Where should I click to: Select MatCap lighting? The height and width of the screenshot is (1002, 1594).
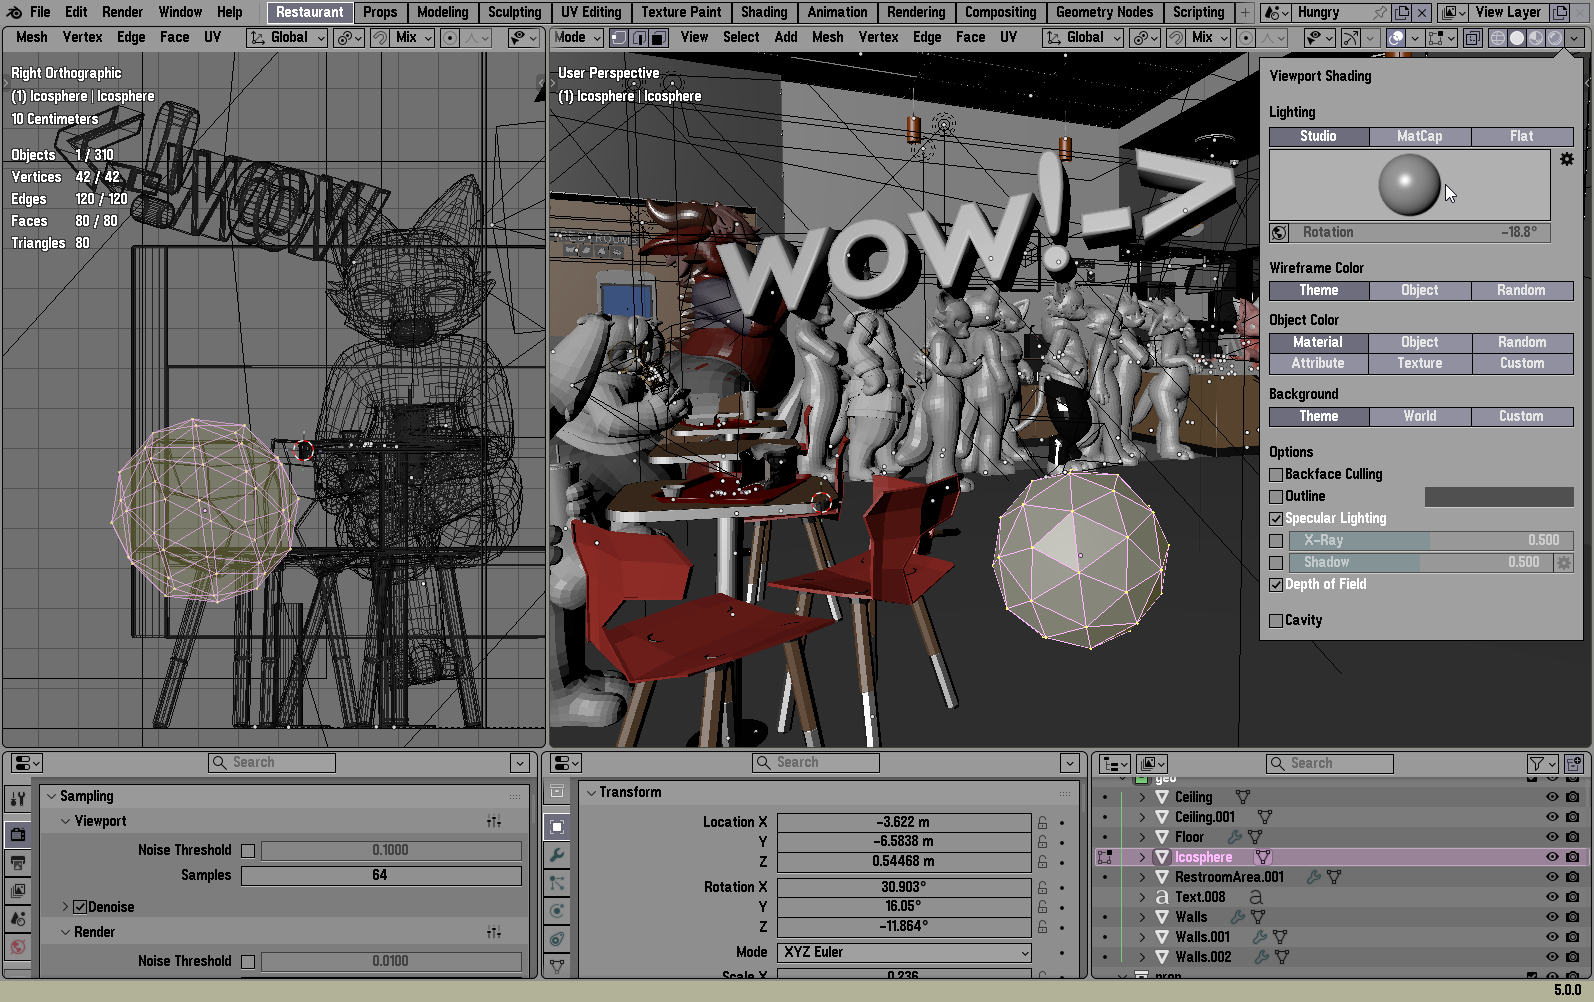pos(1419,136)
